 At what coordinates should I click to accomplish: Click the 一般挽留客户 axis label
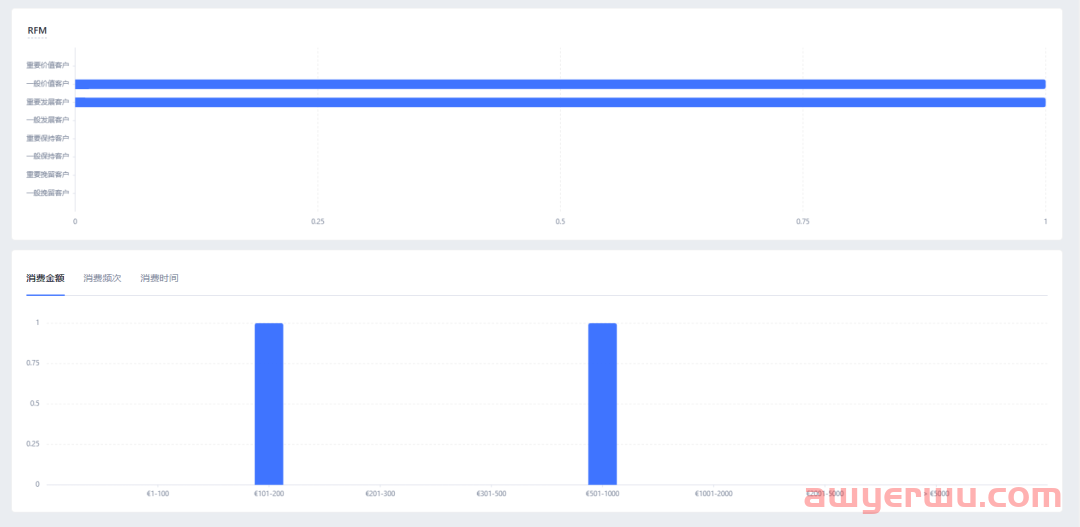click(48, 192)
